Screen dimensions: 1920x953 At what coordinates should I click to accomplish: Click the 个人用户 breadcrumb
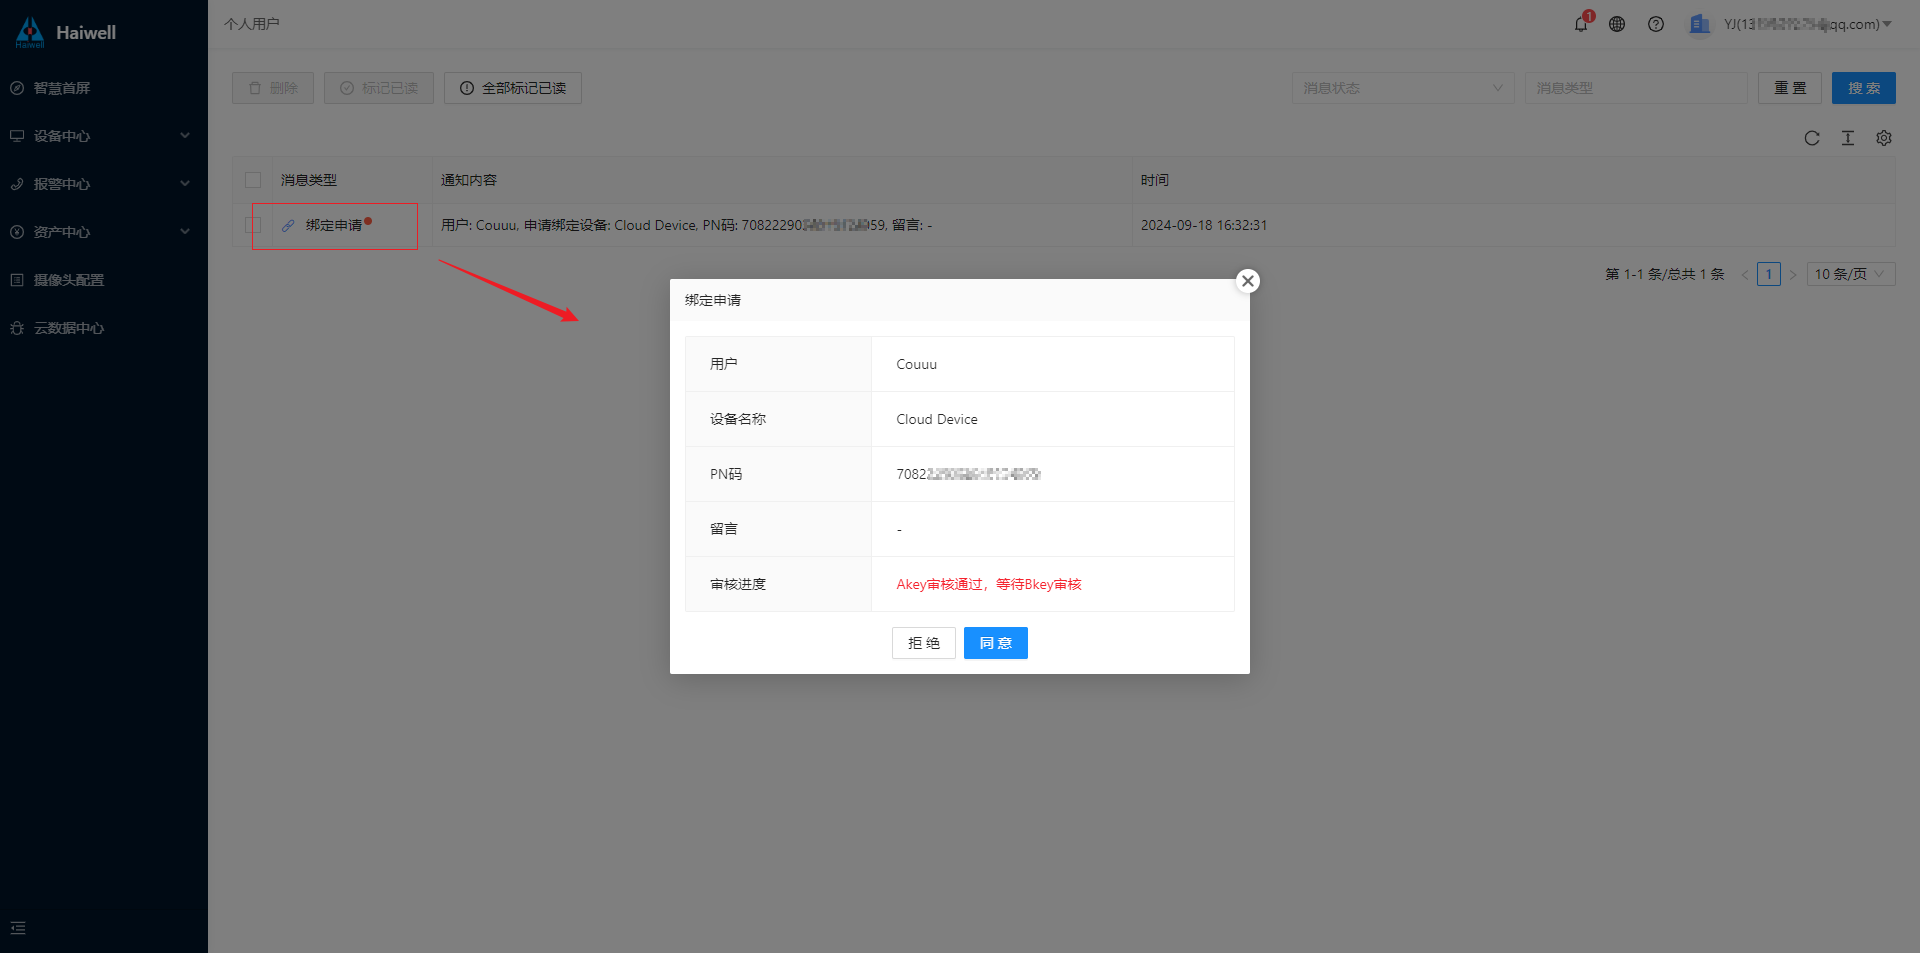pyautogui.click(x=252, y=24)
